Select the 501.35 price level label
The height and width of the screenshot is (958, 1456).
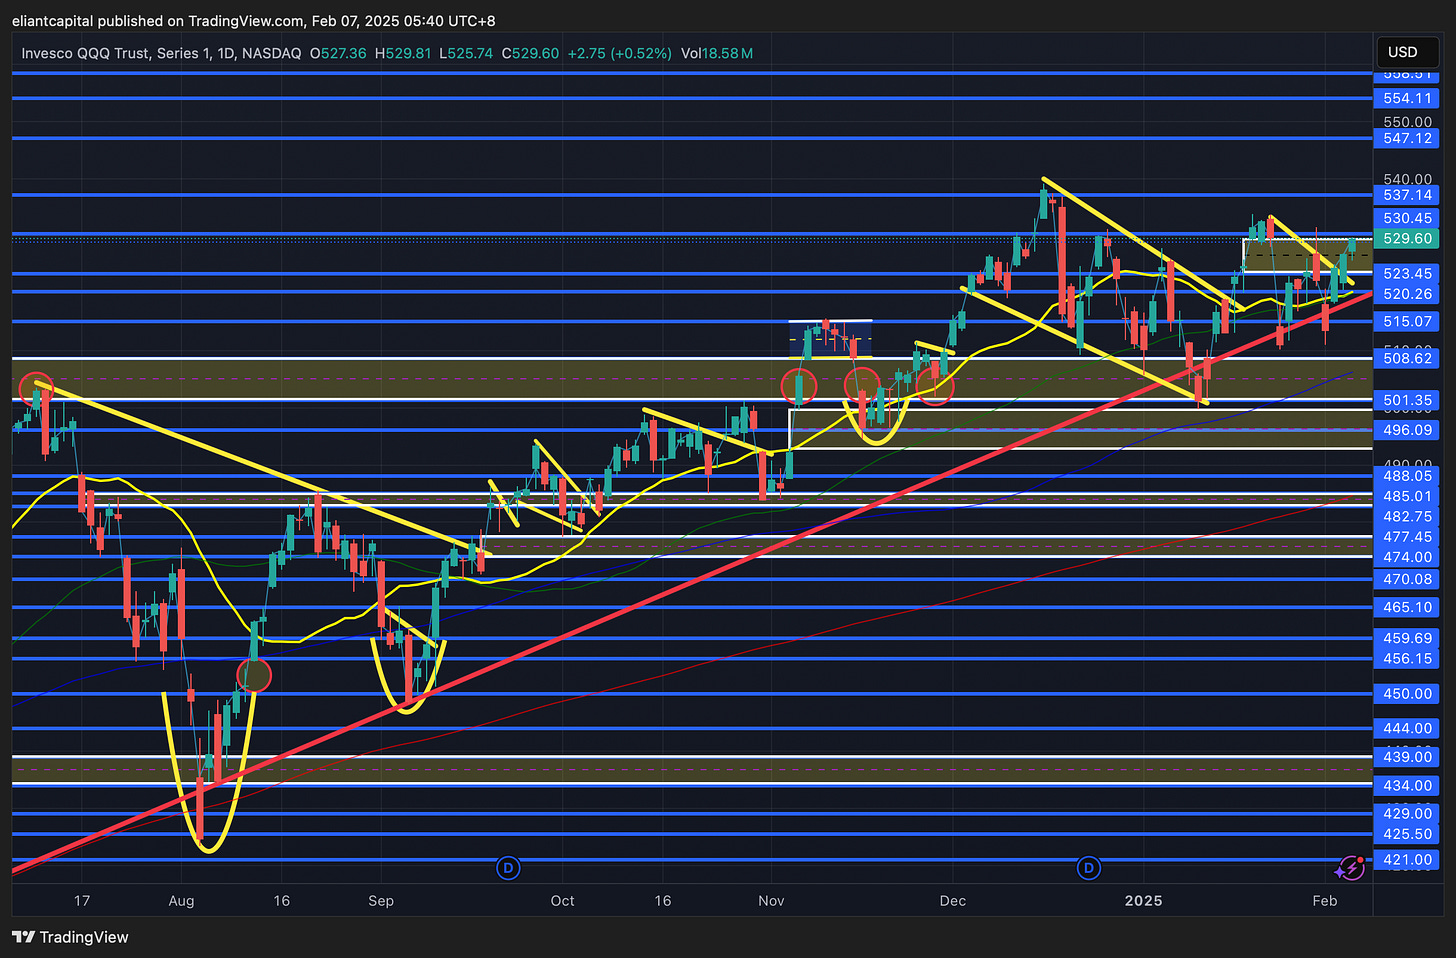coord(1408,400)
